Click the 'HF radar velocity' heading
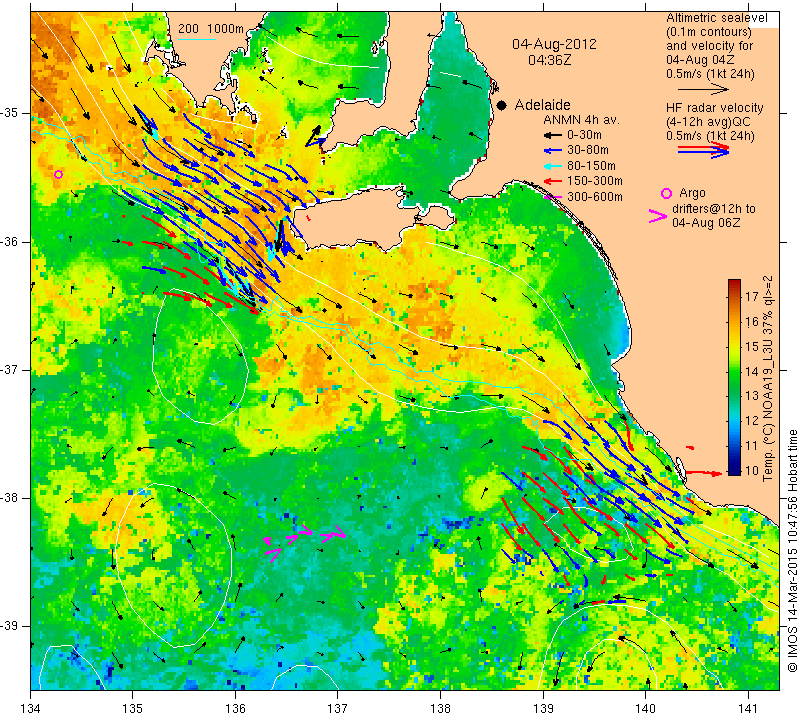This screenshot has width=800, height=720. click(x=714, y=108)
